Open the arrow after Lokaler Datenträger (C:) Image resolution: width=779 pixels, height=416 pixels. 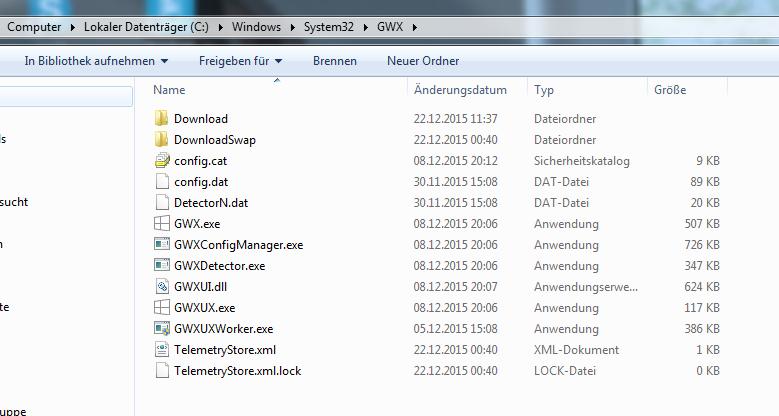coord(221,27)
